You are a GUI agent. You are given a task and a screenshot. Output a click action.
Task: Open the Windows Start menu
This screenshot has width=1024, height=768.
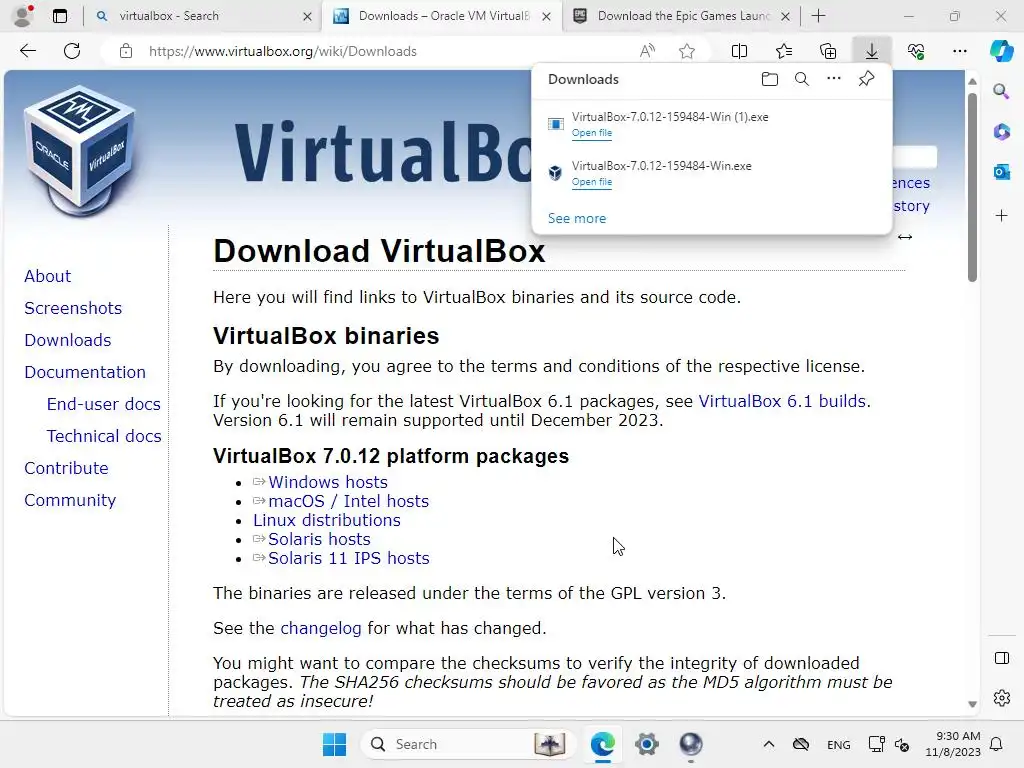(334, 744)
